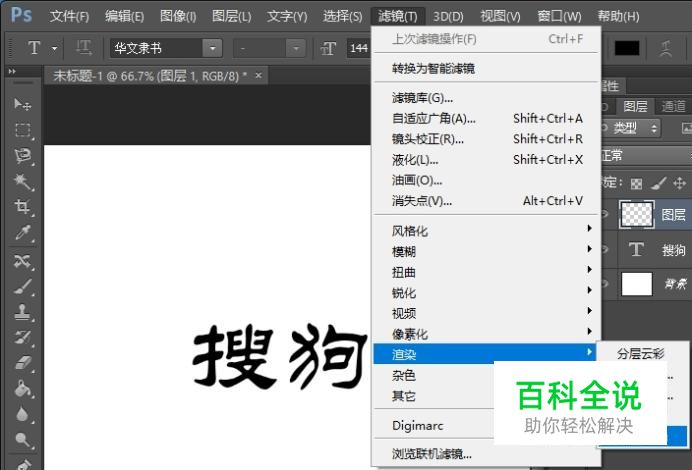Expand the 模糊 submenu

pyautogui.click(x=485, y=252)
